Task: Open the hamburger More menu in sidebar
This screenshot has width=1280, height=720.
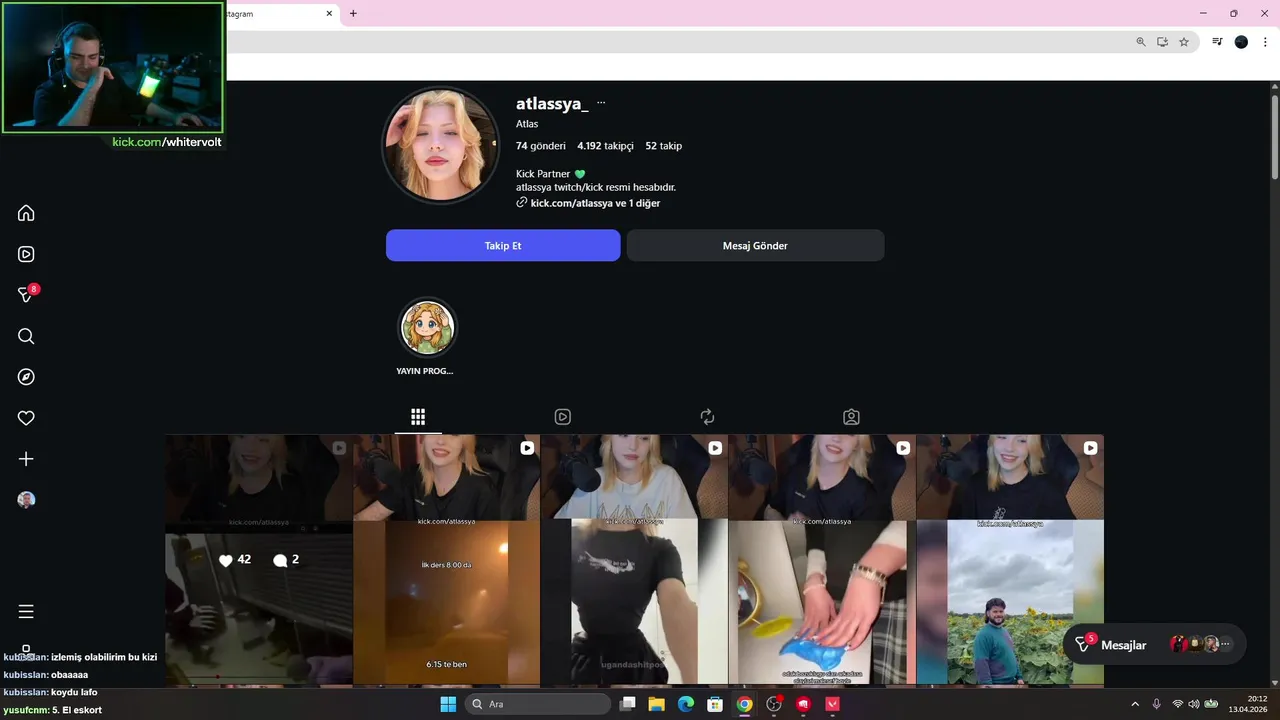Action: tap(26, 611)
